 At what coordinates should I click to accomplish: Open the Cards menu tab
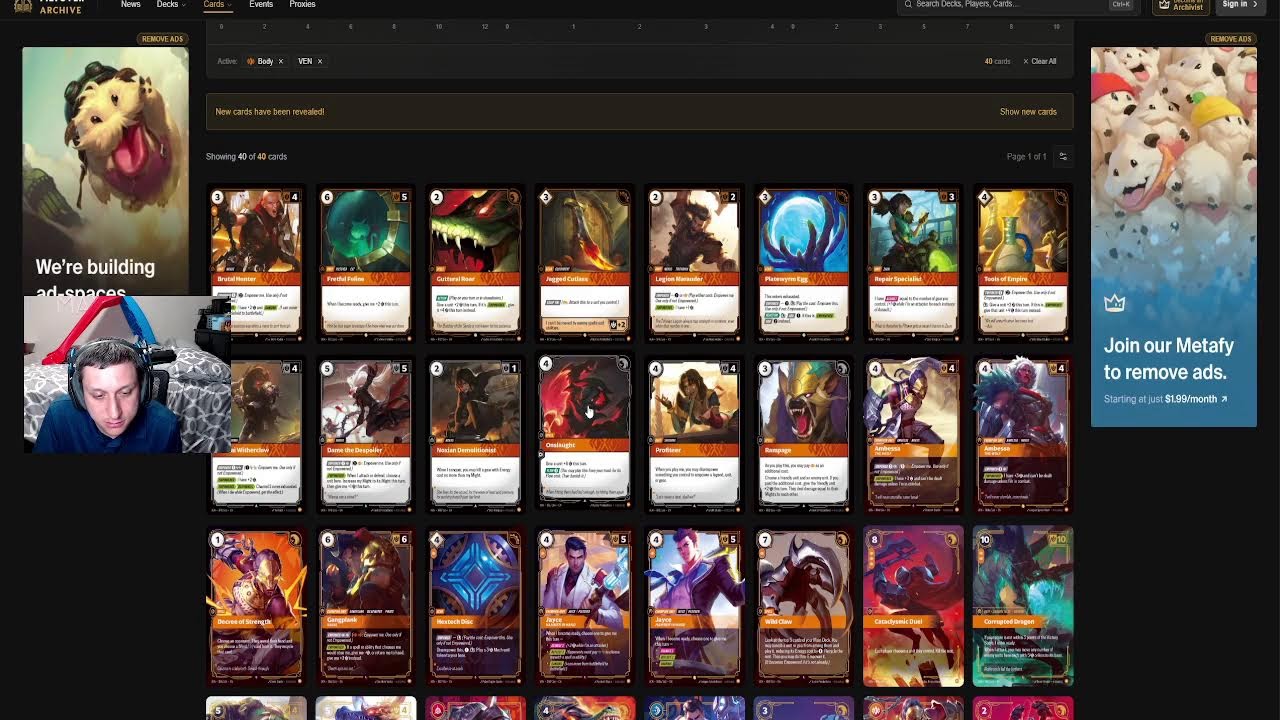tap(216, 4)
